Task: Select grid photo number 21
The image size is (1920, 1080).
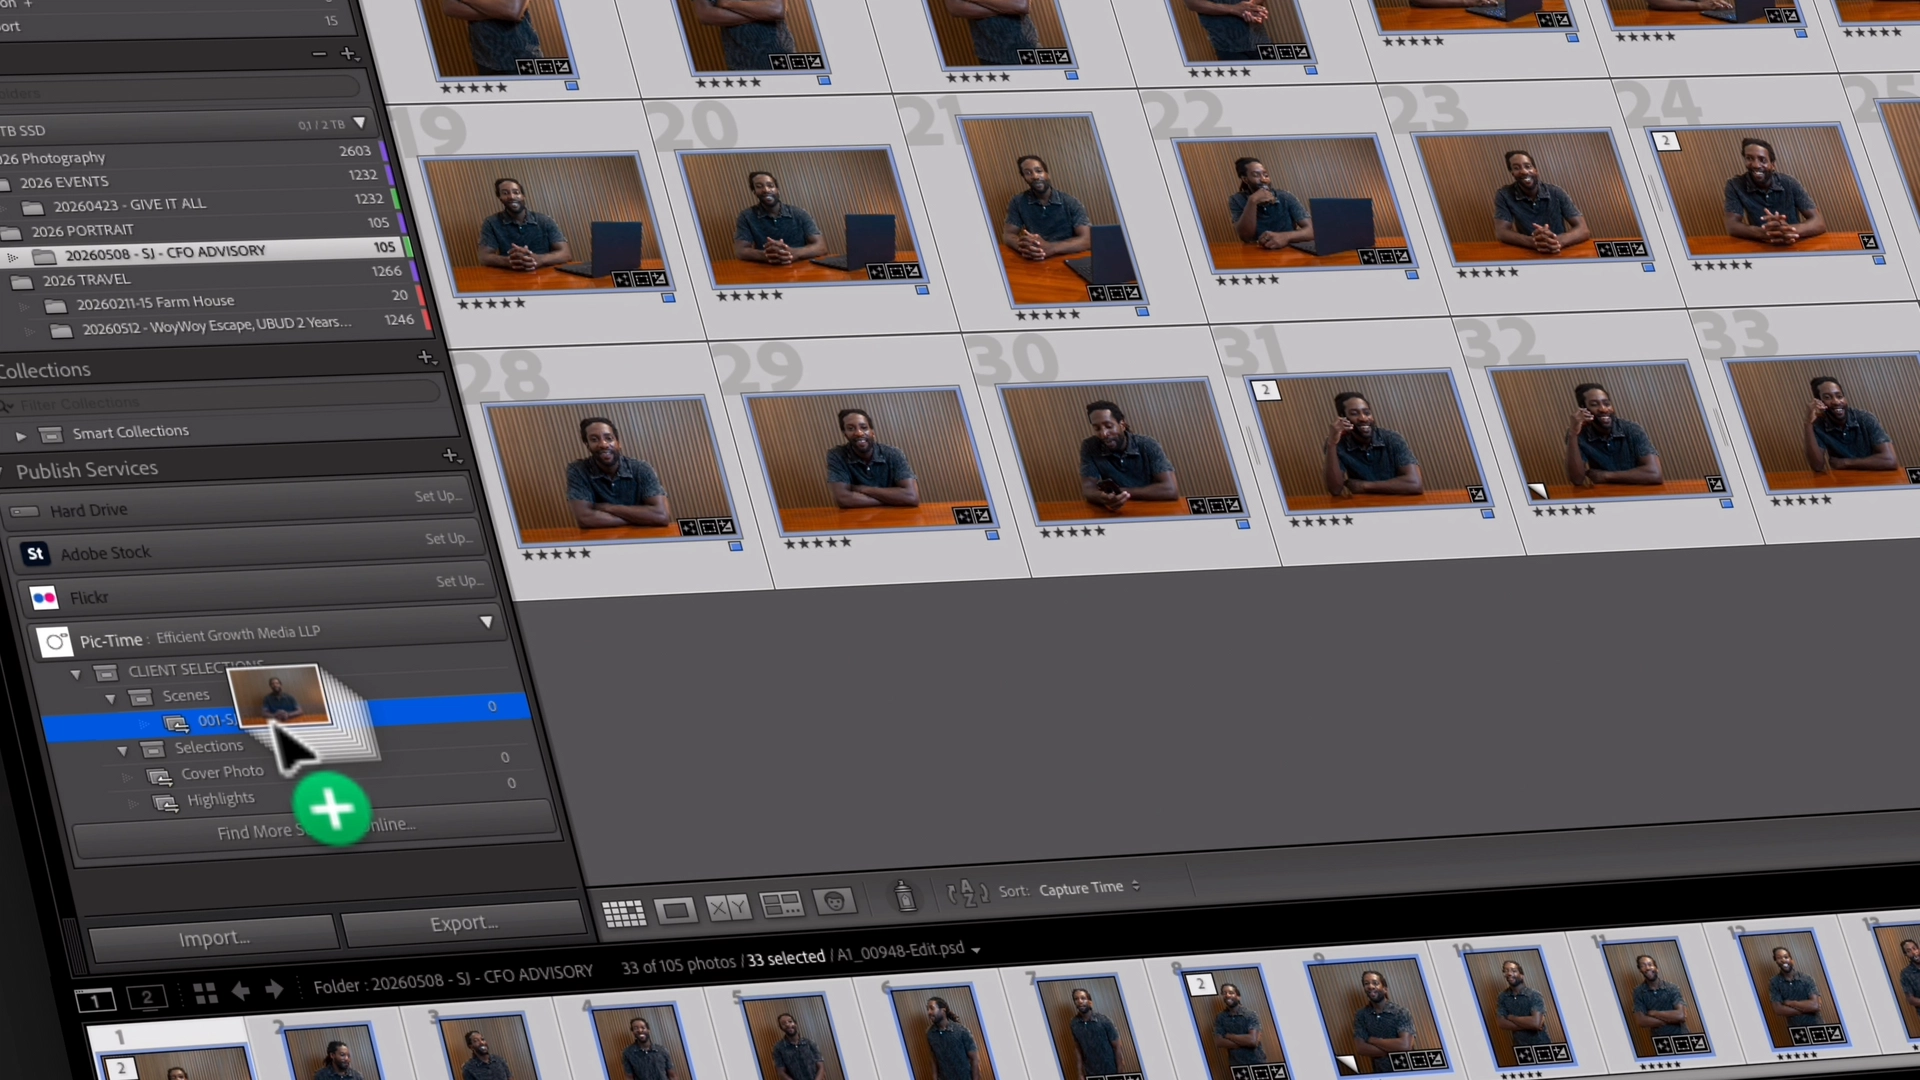Action: [x=1050, y=209]
